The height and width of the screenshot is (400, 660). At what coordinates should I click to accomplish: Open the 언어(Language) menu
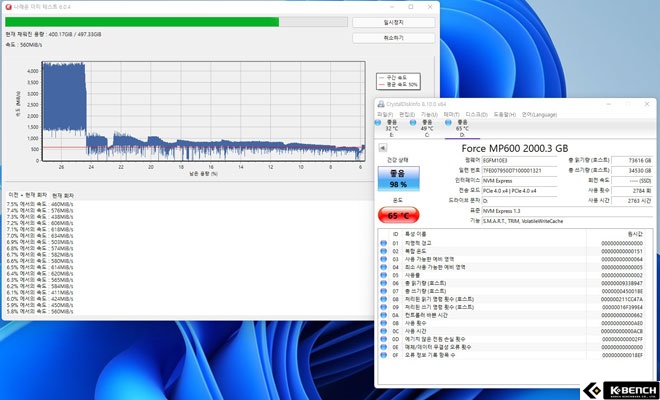pyautogui.click(x=539, y=115)
